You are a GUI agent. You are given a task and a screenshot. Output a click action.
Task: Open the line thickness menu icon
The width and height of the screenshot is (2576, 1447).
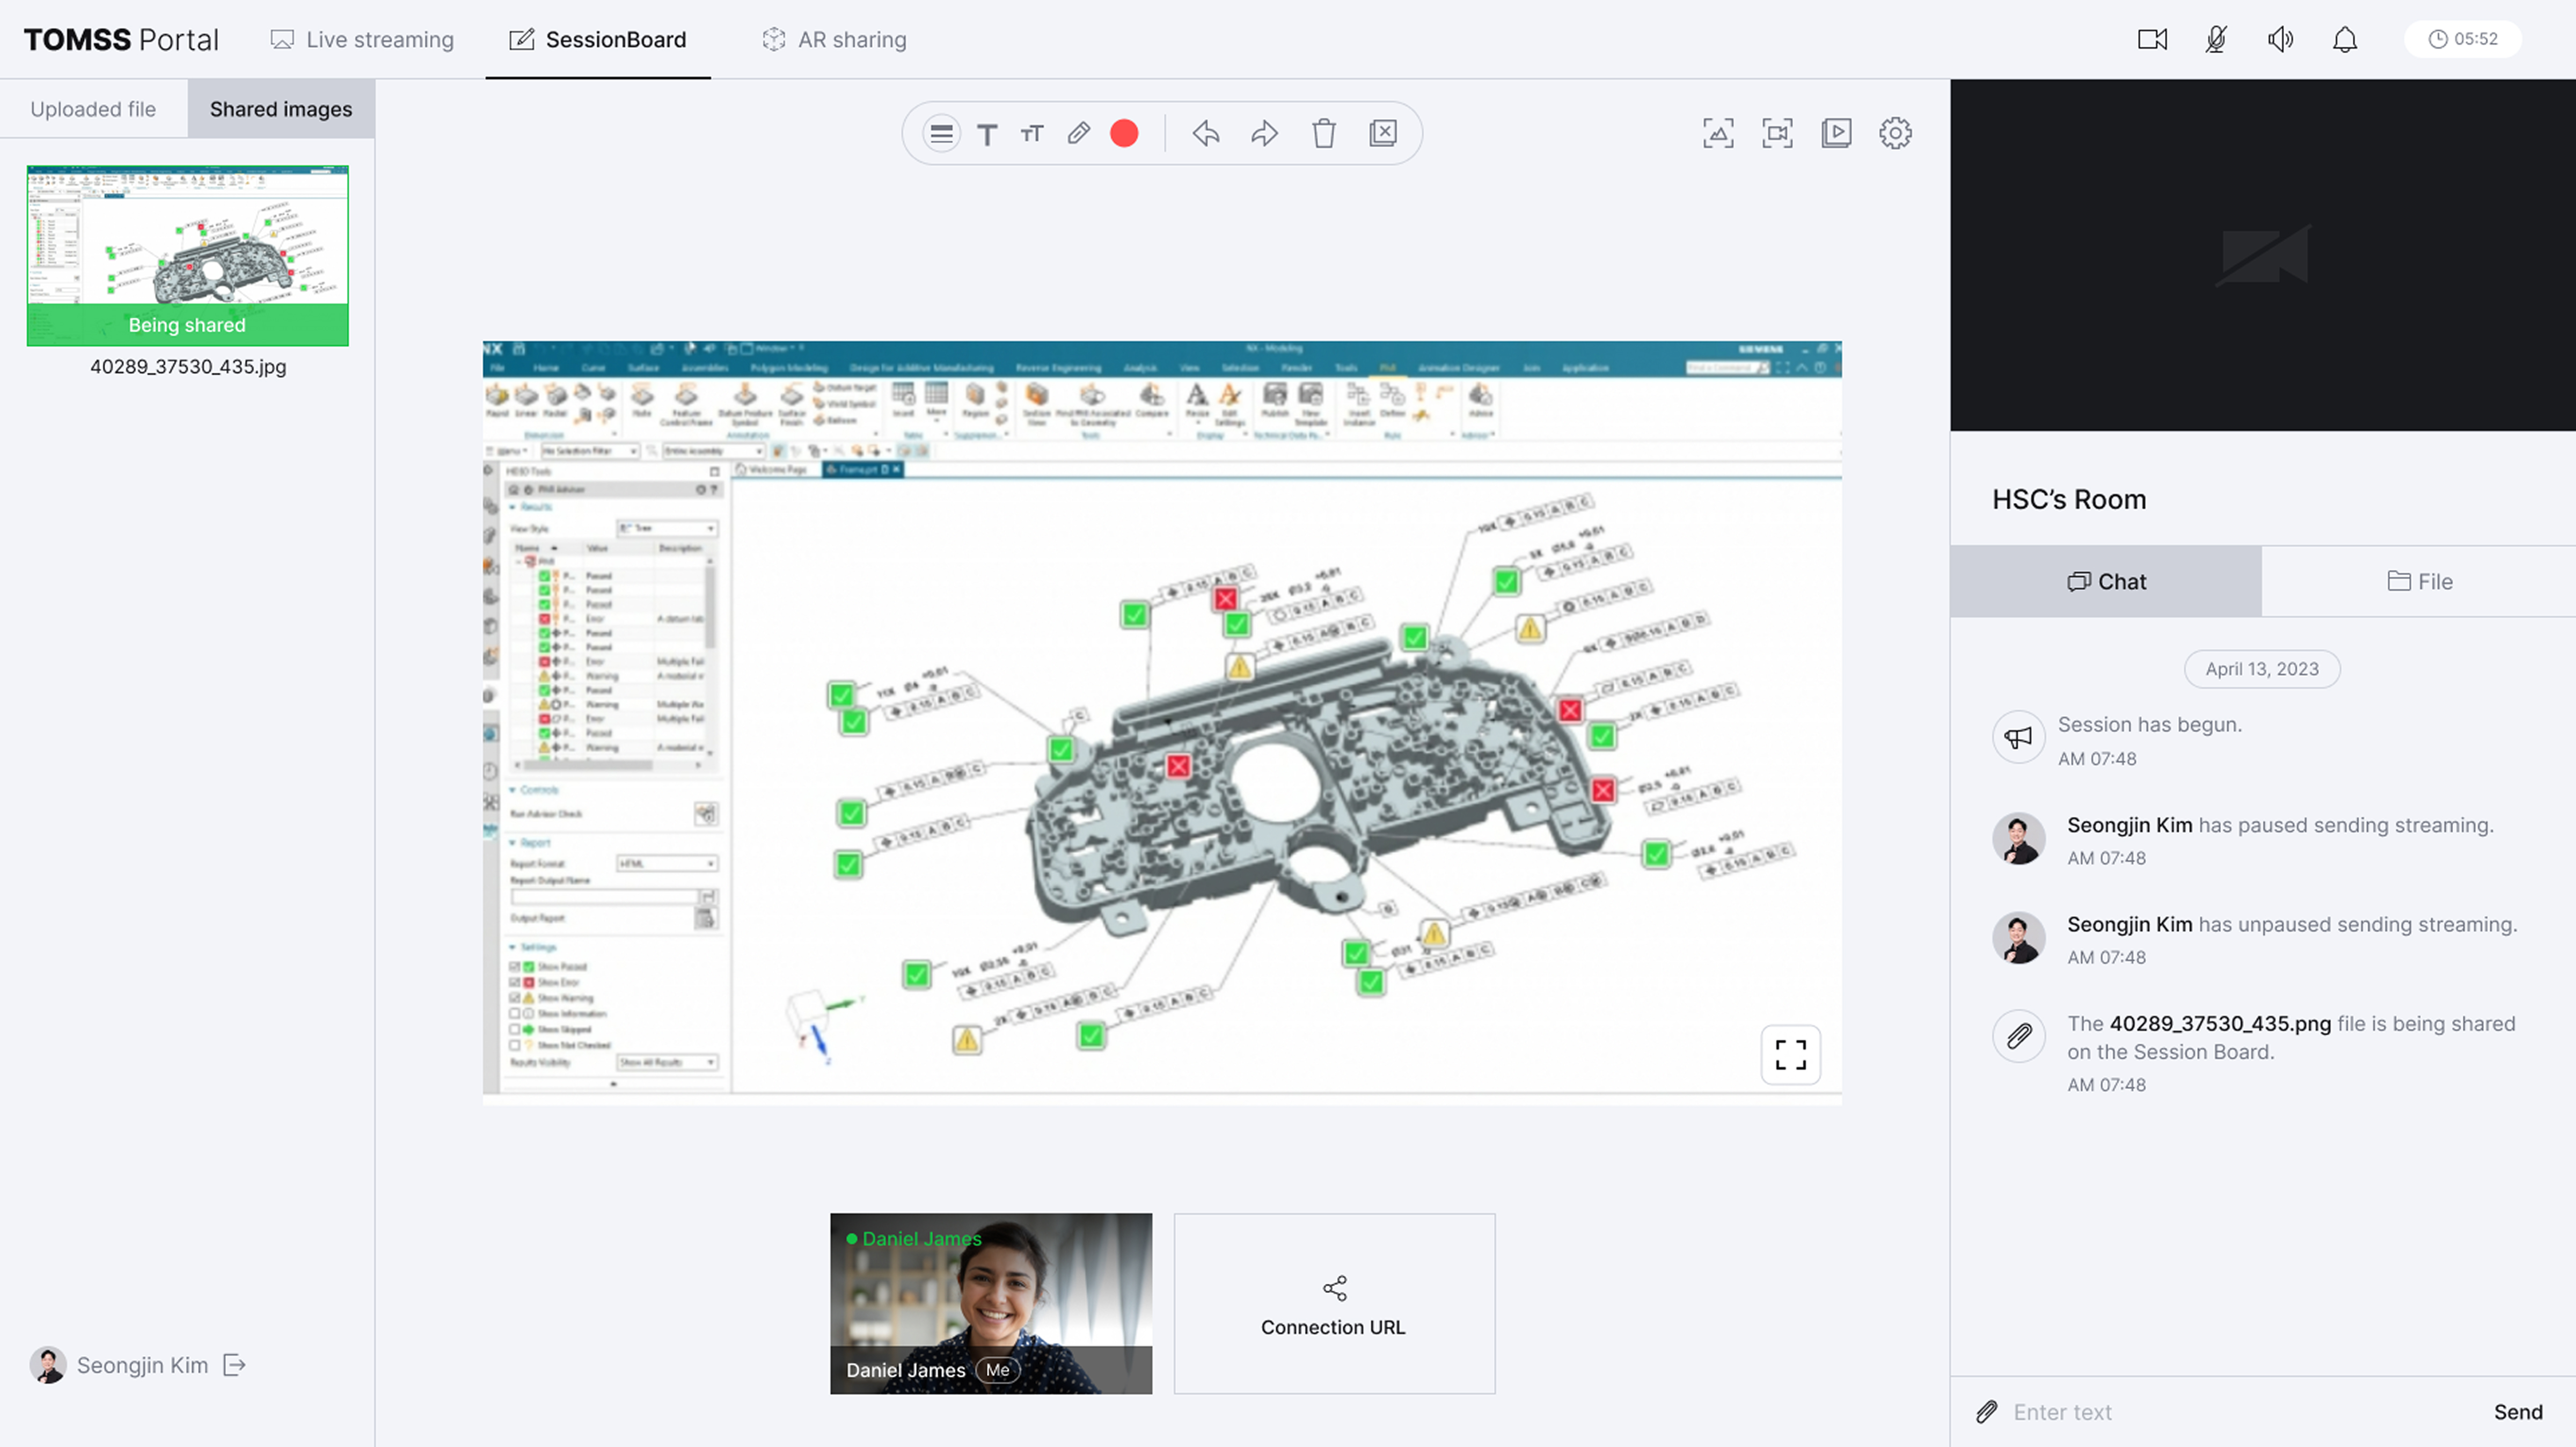pos(940,133)
